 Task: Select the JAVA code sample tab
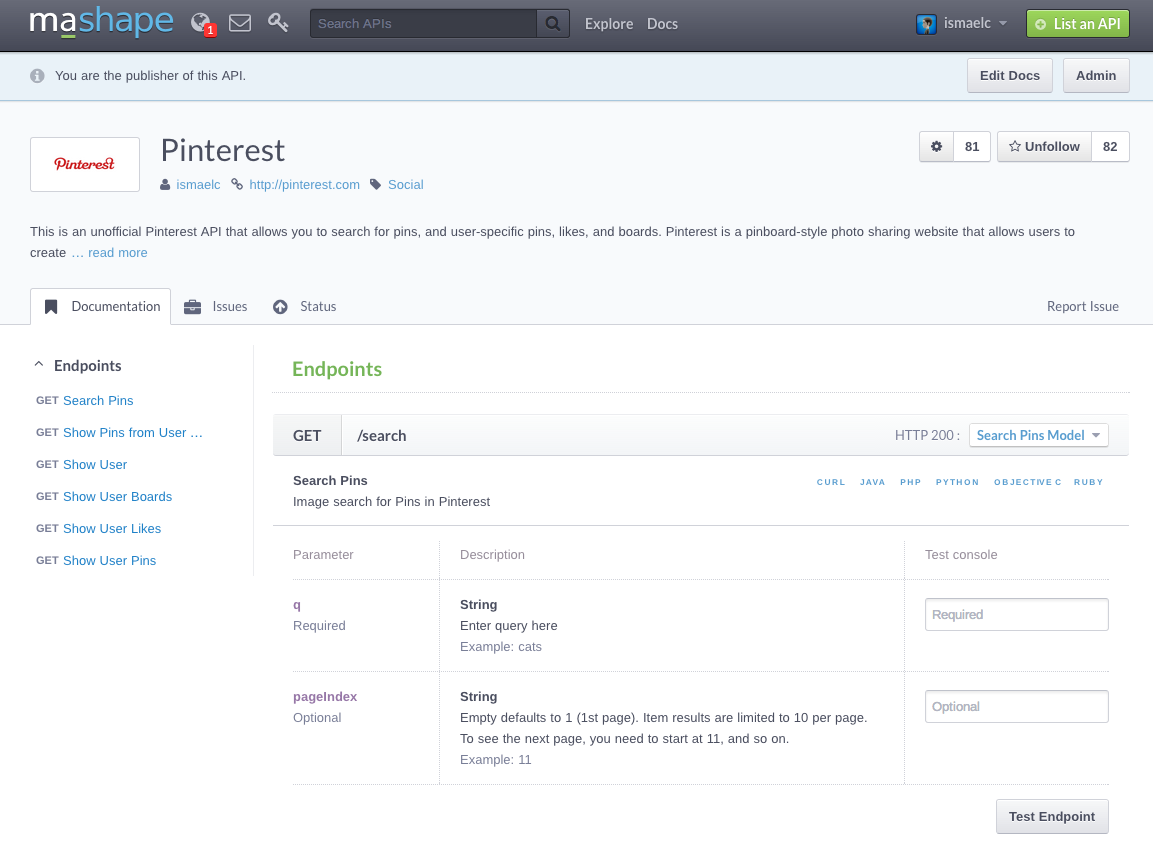tap(873, 483)
